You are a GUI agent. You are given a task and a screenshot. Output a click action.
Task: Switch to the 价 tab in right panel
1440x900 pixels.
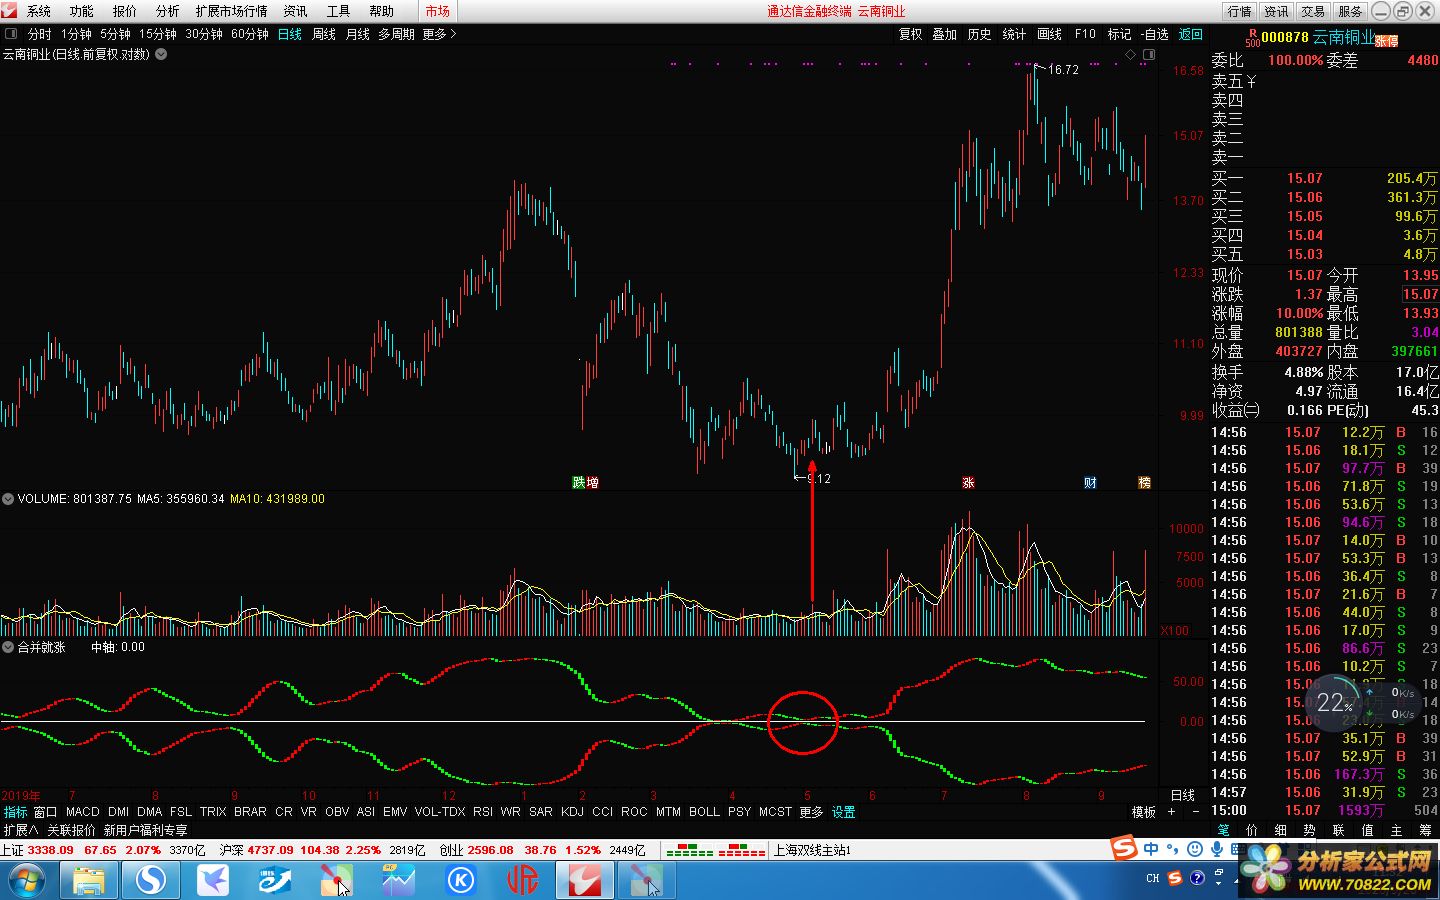click(x=1252, y=830)
